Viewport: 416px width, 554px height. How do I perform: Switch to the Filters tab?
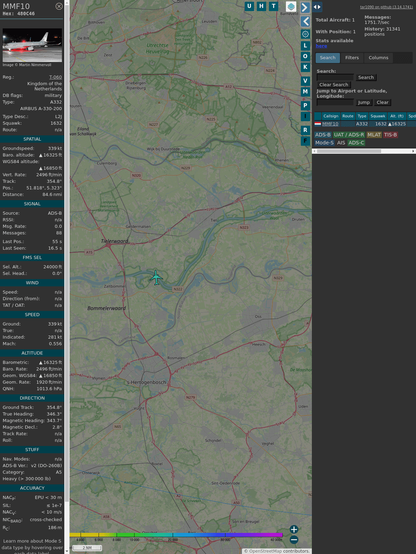[x=352, y=58]
